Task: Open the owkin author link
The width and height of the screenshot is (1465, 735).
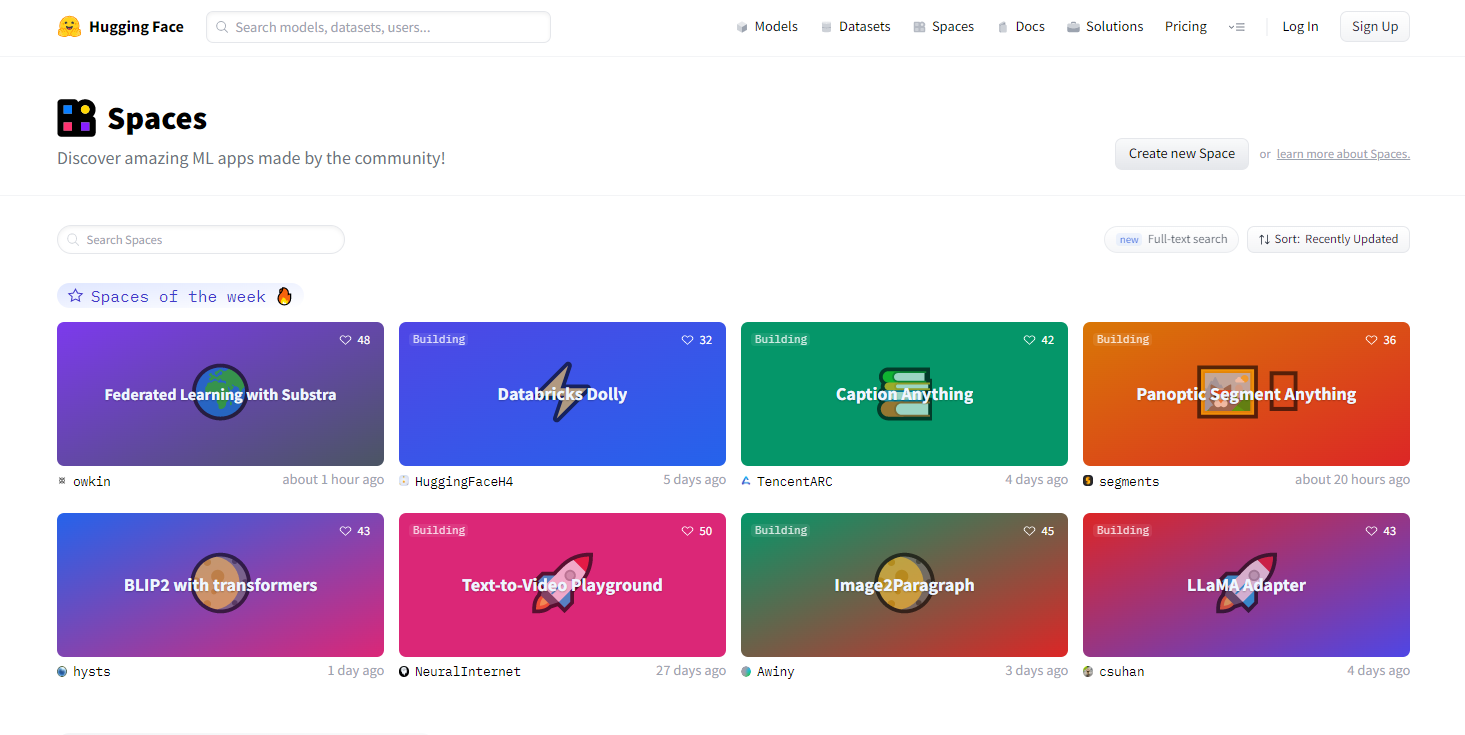Action: click(92, 481)
